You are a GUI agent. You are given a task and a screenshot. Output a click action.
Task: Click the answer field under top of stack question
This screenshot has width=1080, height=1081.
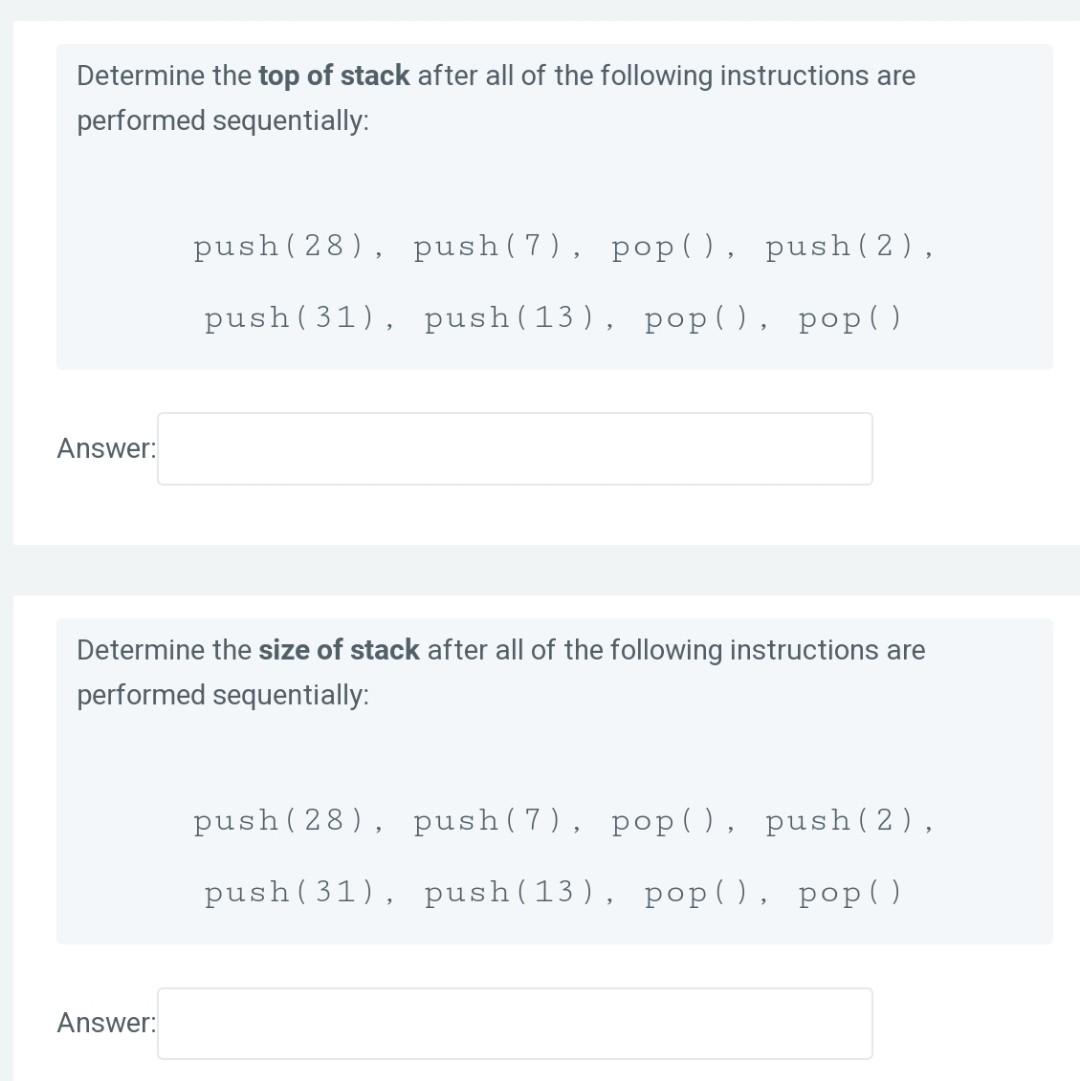[x=515, y=449]
